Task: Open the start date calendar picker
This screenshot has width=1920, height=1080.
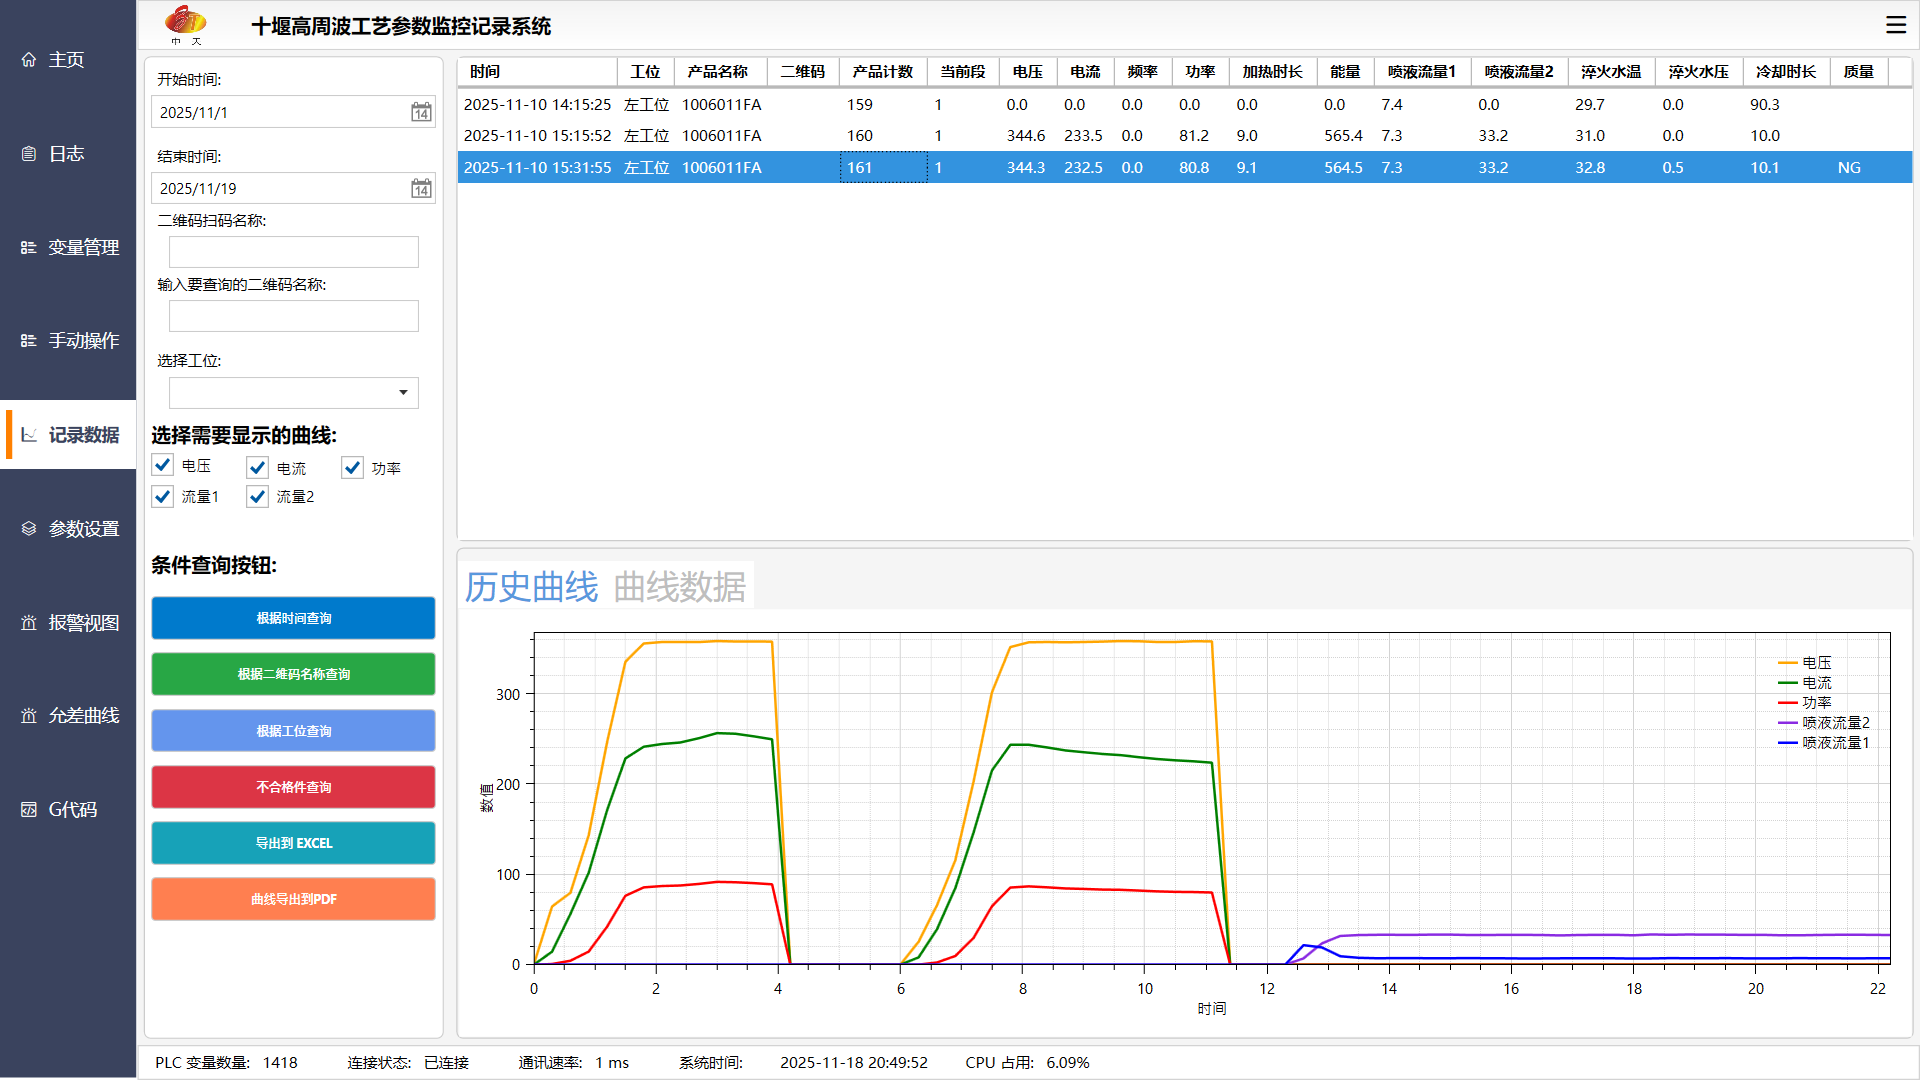Action: point(421,112)
